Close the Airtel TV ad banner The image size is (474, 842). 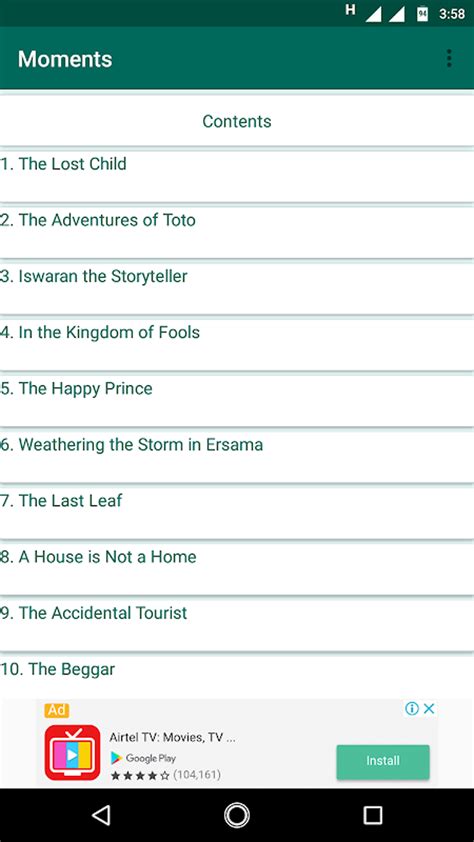(429, 709)
